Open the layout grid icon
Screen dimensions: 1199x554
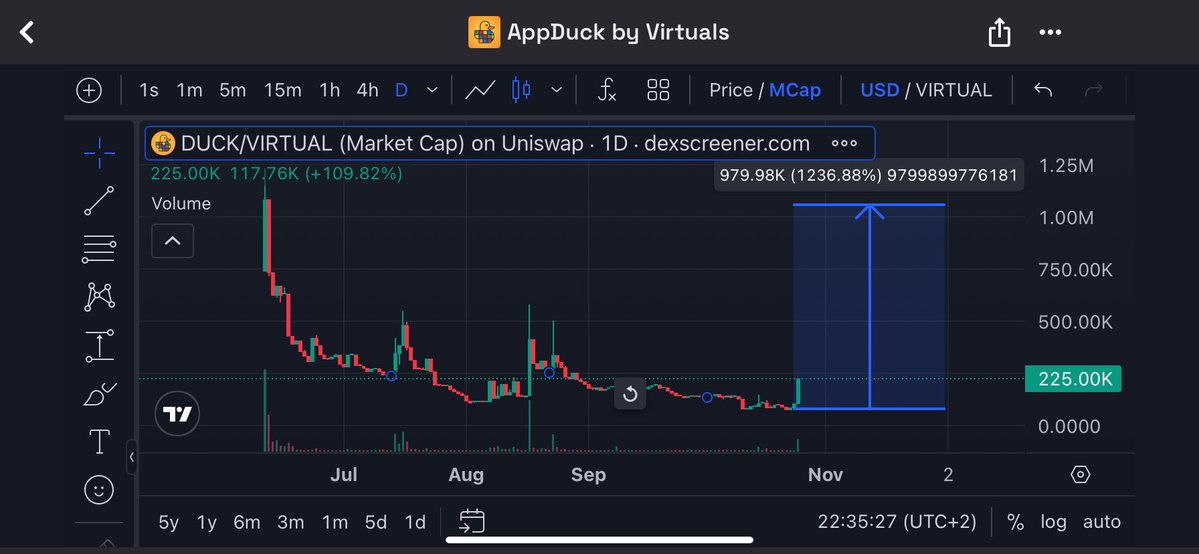[658, 90]
